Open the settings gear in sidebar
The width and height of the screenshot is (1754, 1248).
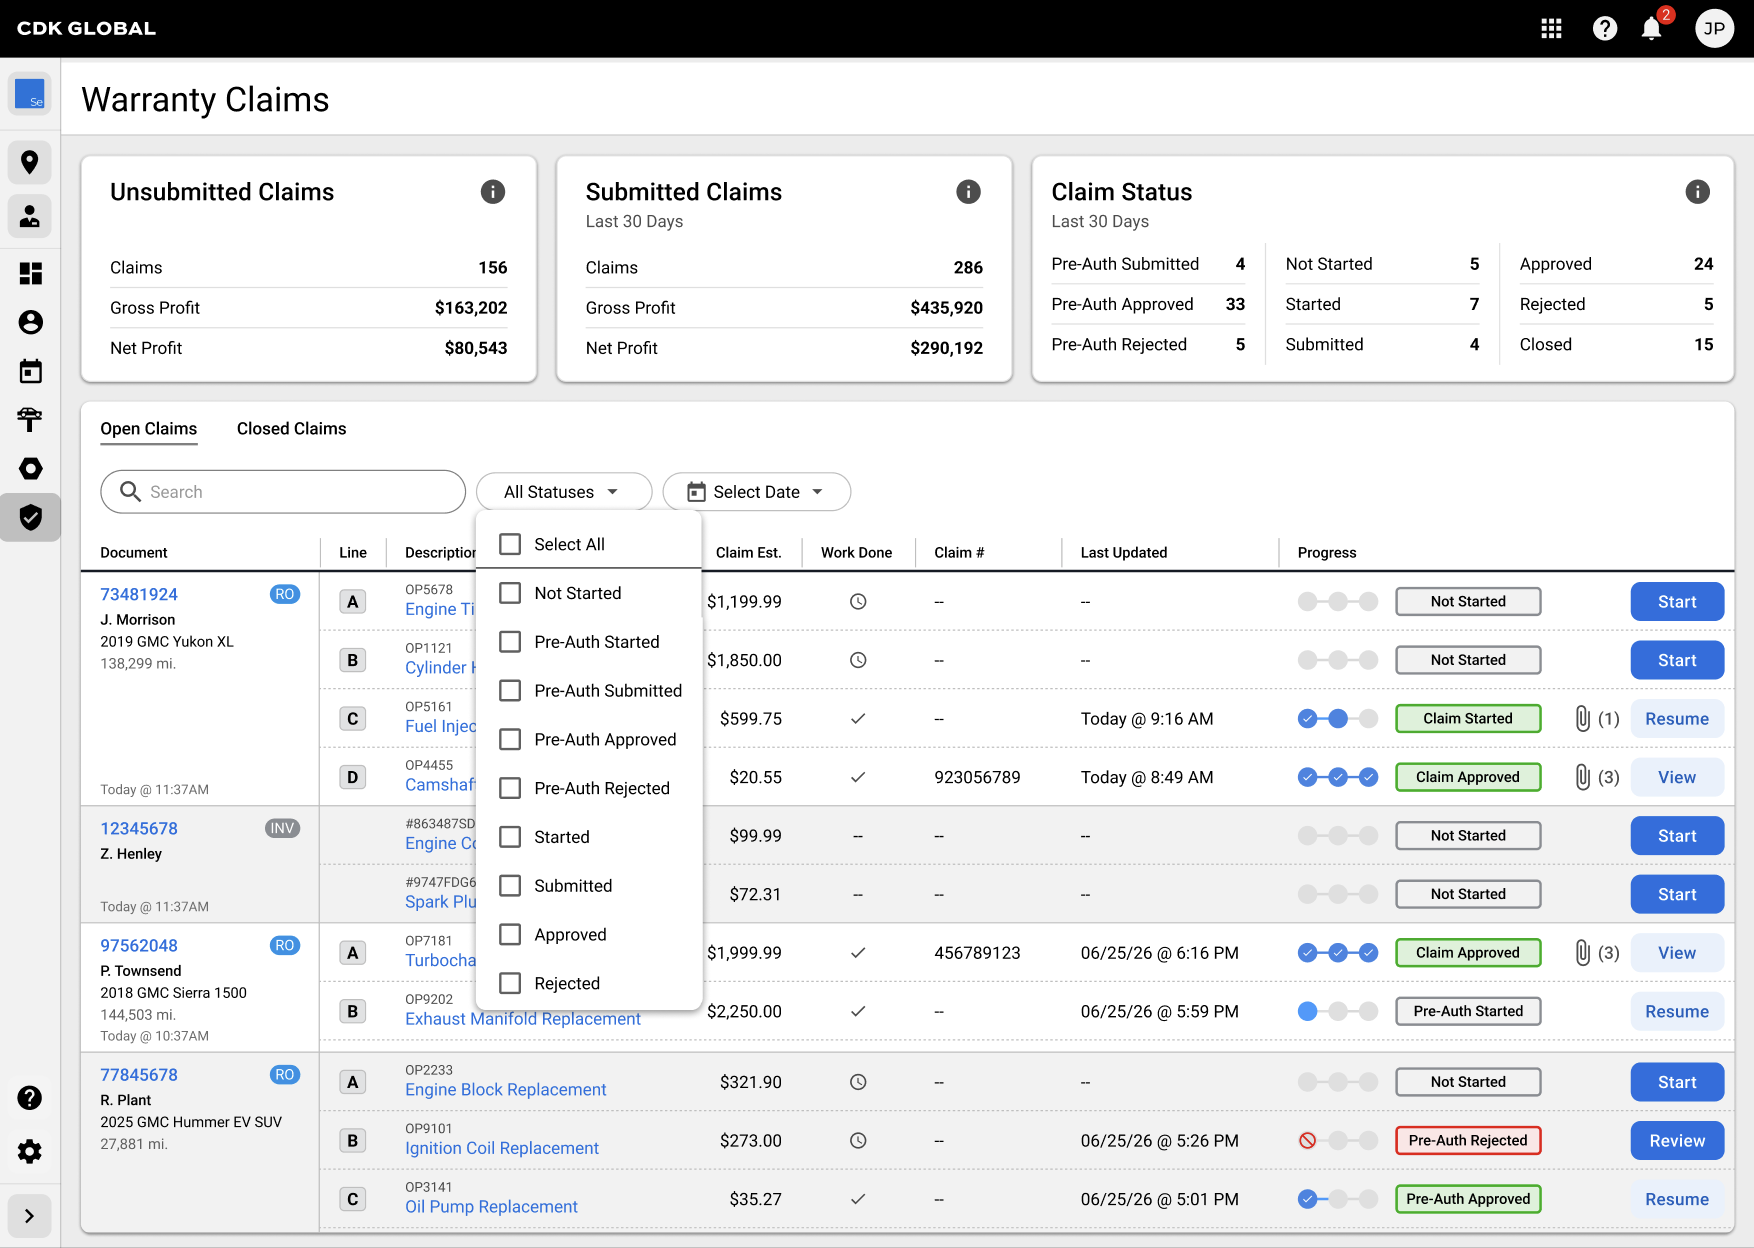(x=30, y=1151)
